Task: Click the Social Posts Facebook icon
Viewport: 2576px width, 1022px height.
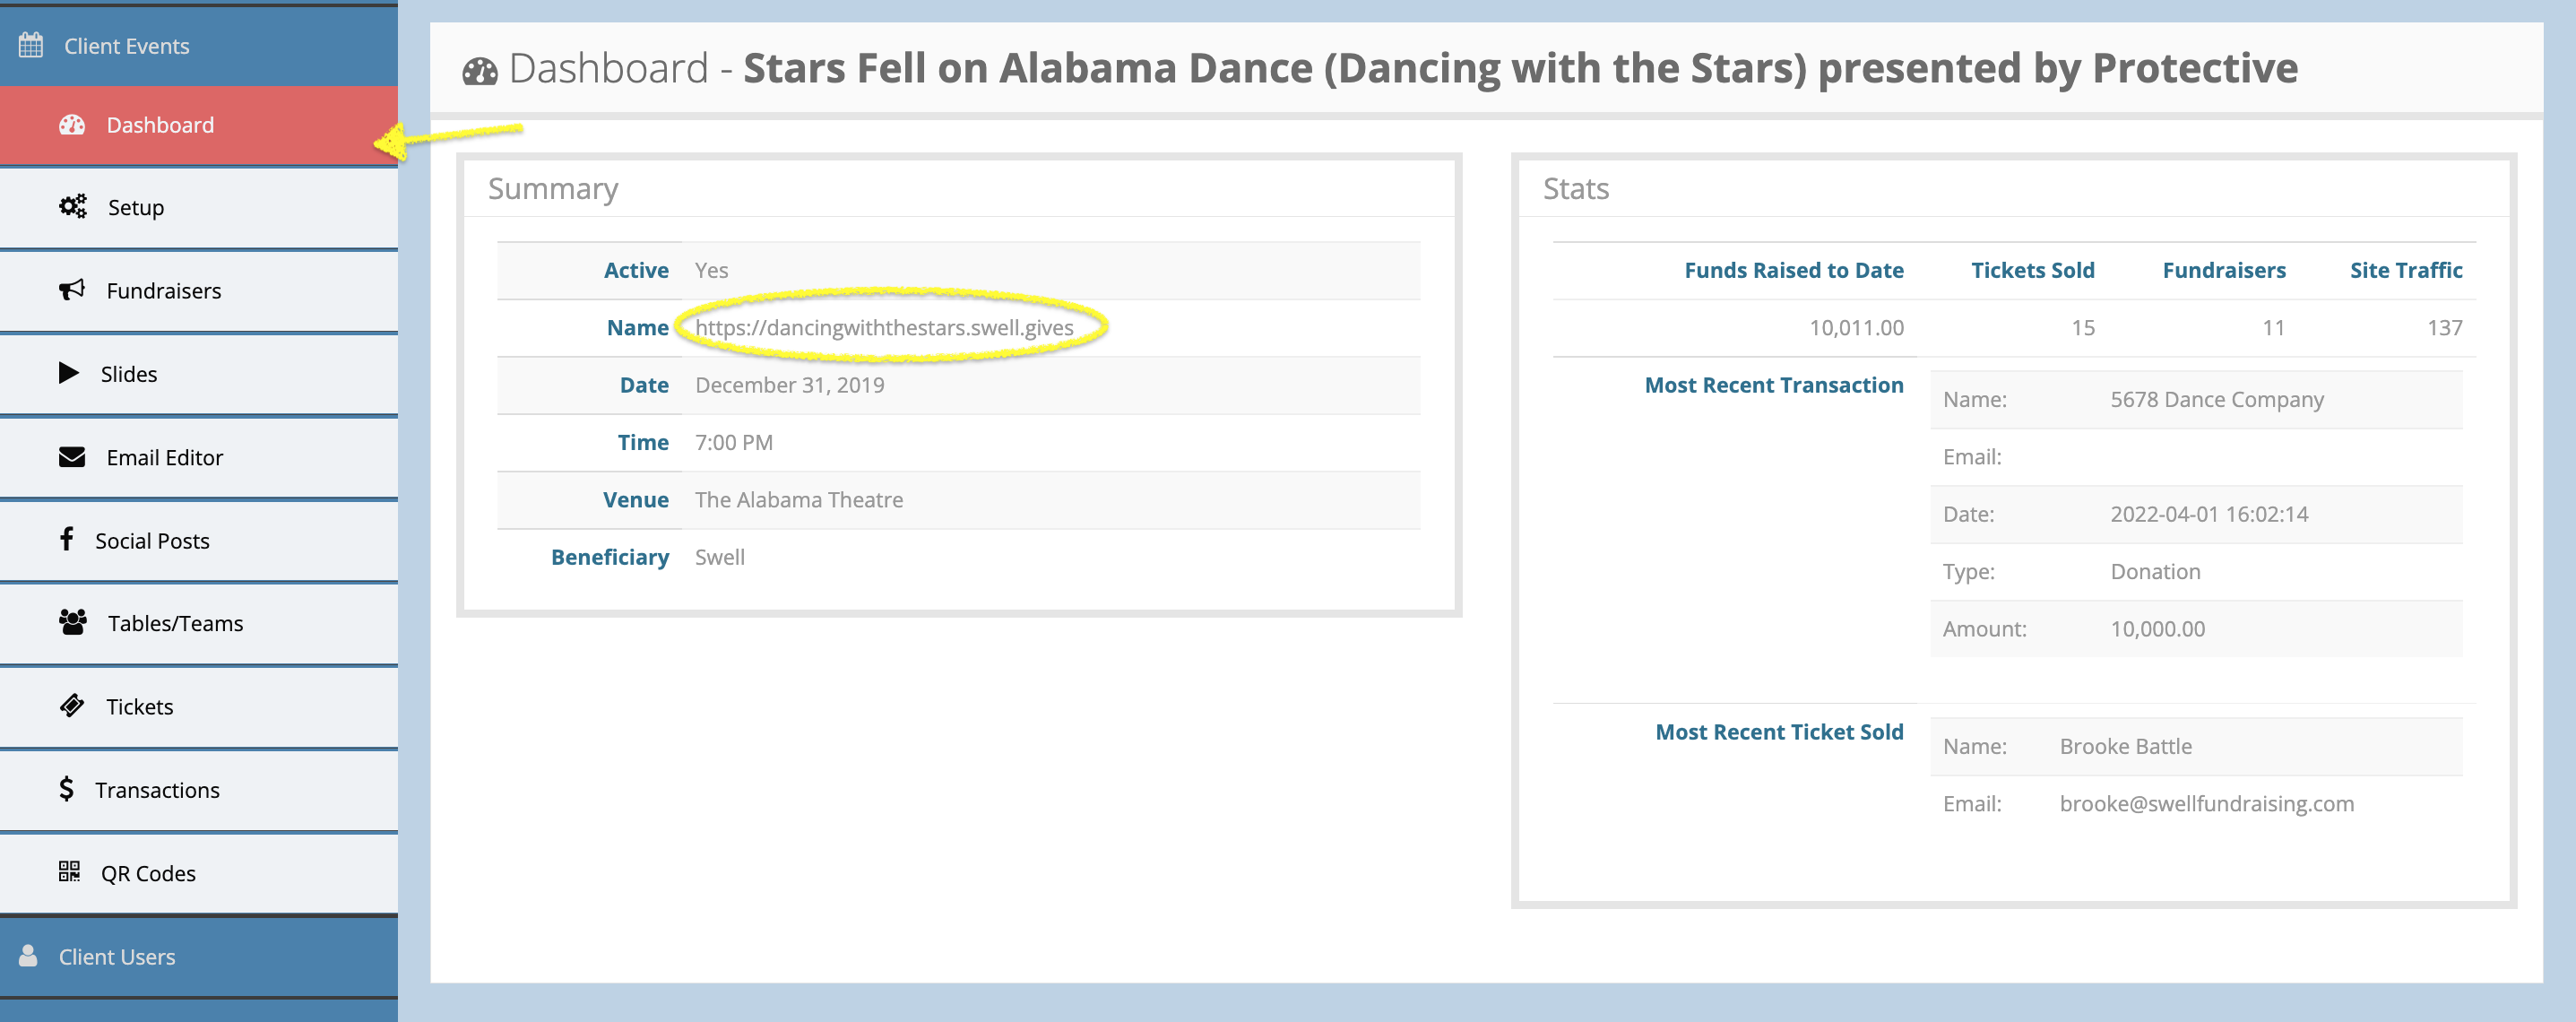Action: (66, 540)
